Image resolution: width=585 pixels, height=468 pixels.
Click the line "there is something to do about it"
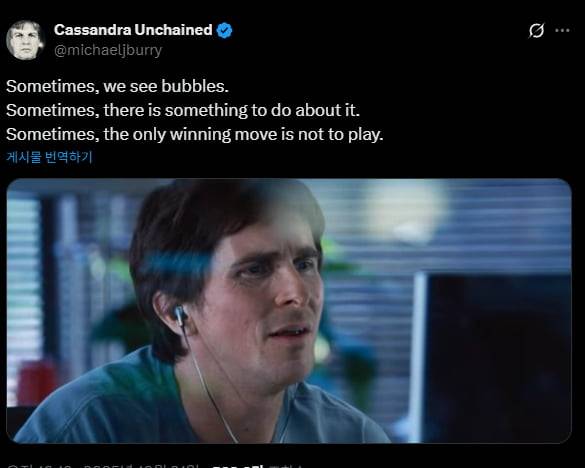[x=231, y=110]
